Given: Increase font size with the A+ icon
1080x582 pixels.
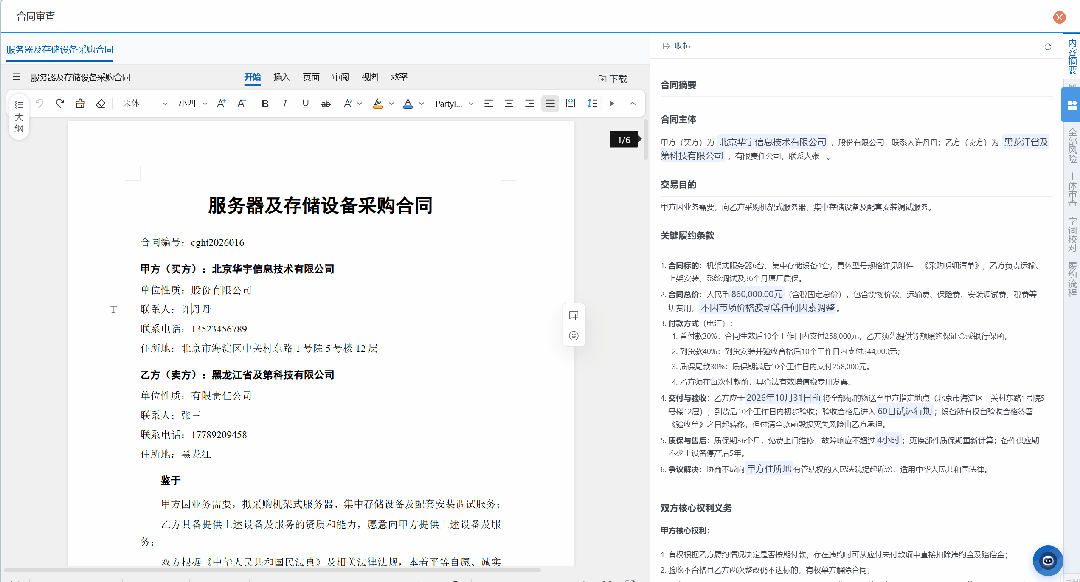Looking at the screenshot, I should click(221, 103).
